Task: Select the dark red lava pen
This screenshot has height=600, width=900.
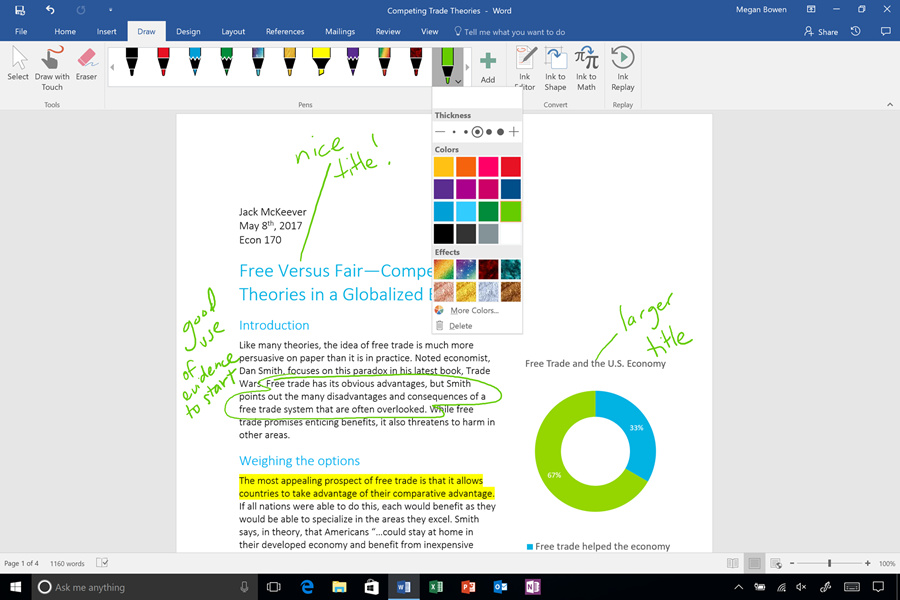Action: click(416, 62)
